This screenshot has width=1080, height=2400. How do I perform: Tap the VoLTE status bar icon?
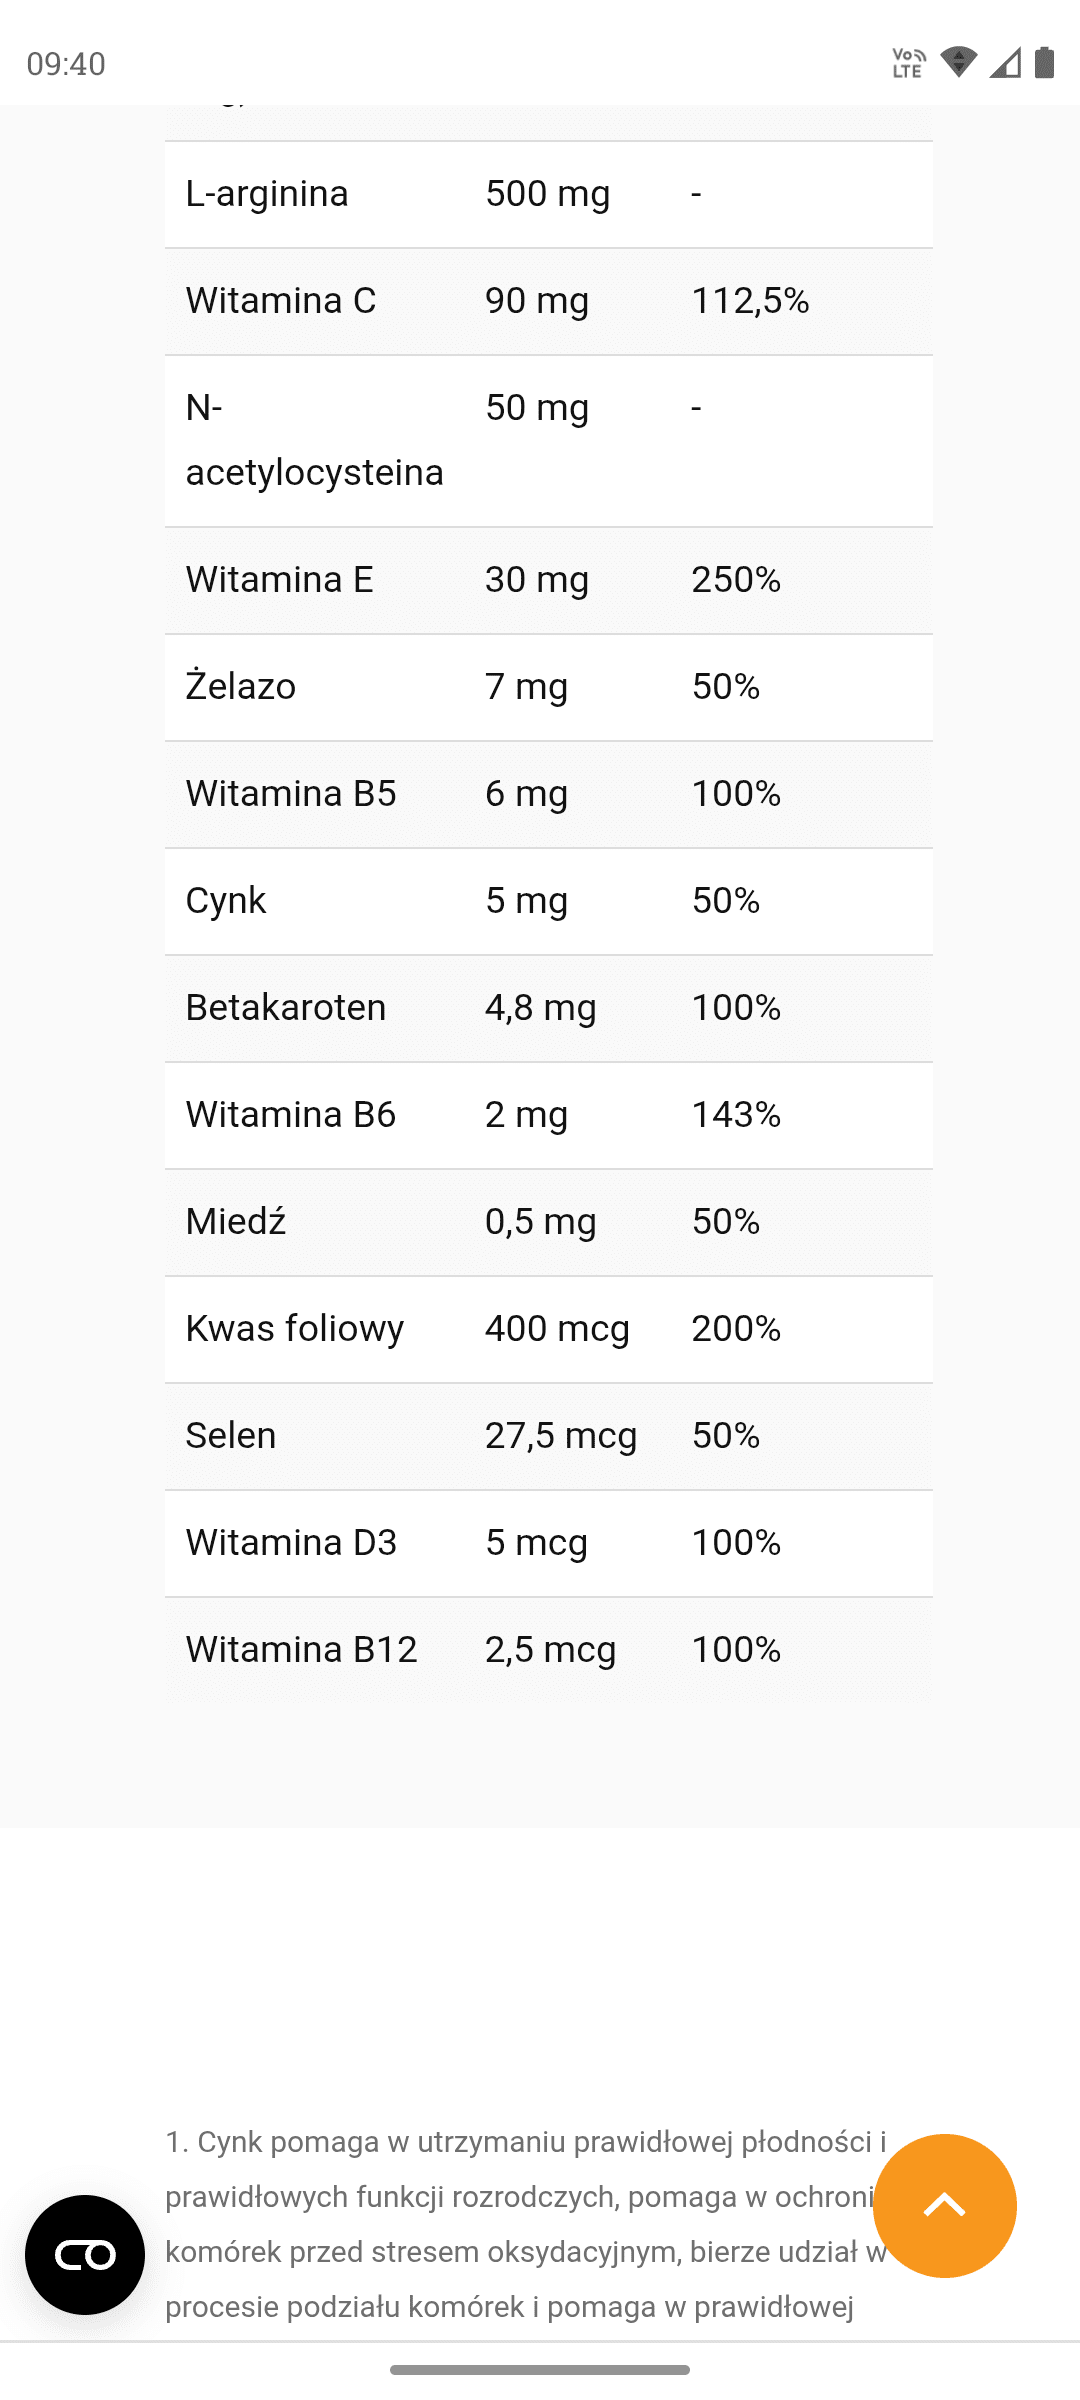click(x=908, y=63)
